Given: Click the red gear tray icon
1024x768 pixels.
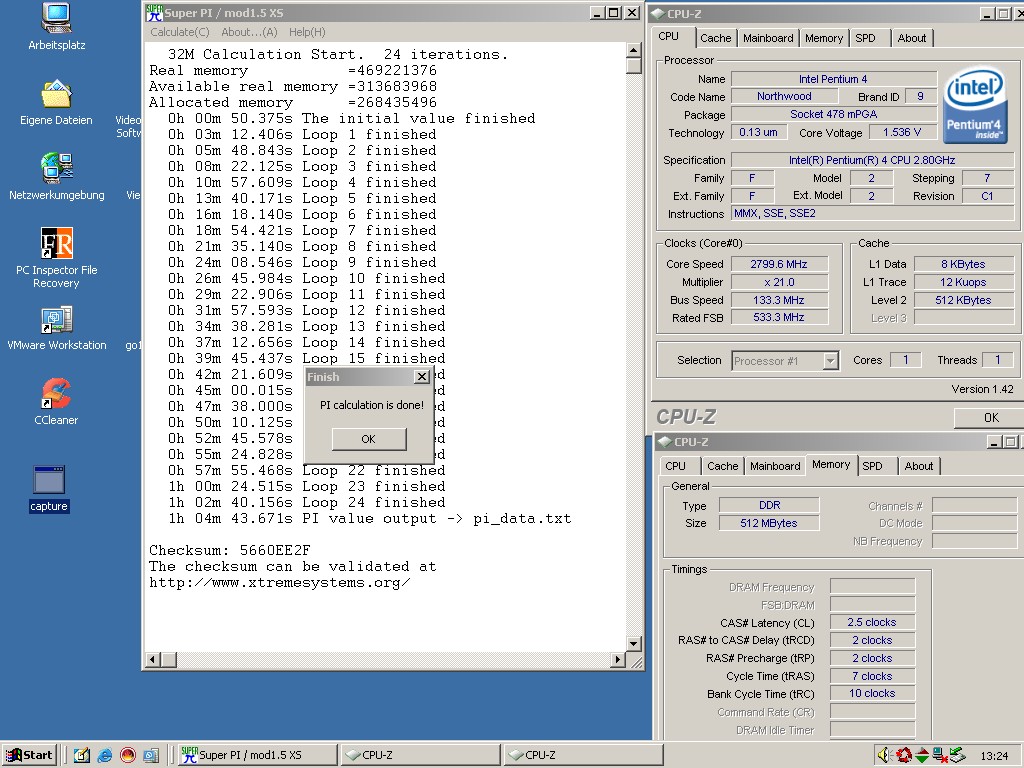Looking at the screenshot, I should [904, 756].
